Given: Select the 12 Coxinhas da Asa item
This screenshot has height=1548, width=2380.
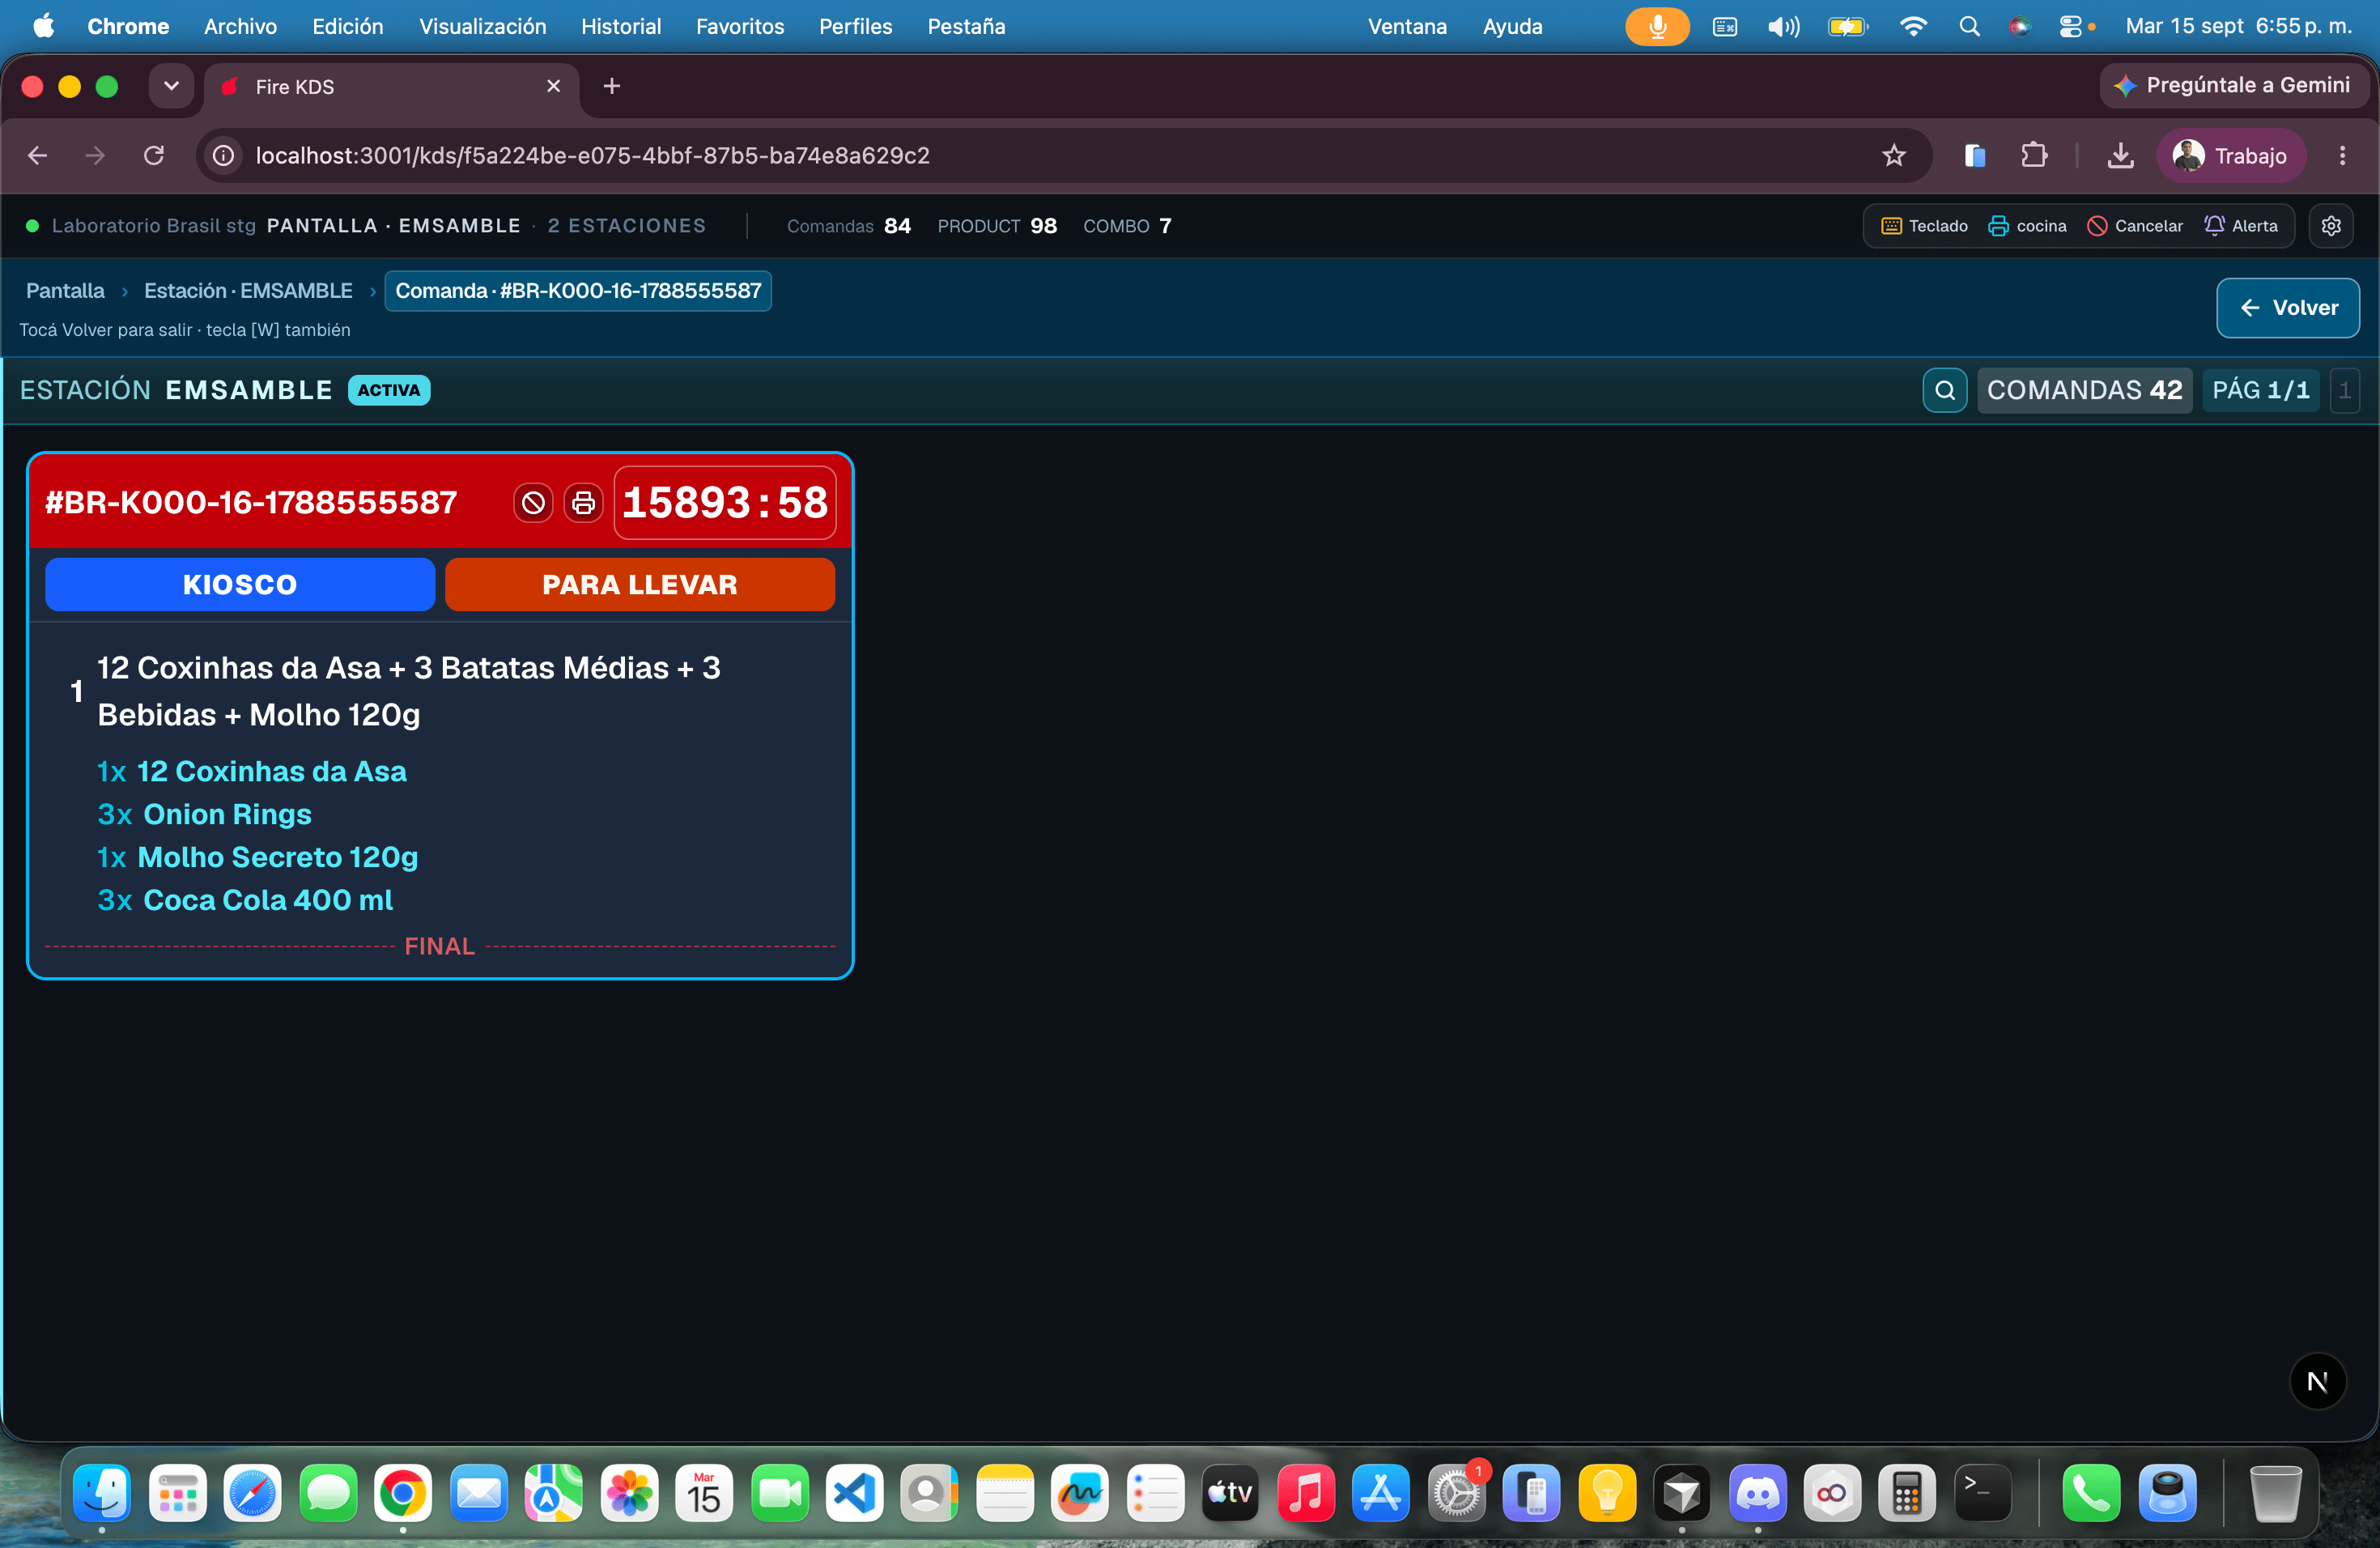Looking at the screenshot, I should click(252, 771).
